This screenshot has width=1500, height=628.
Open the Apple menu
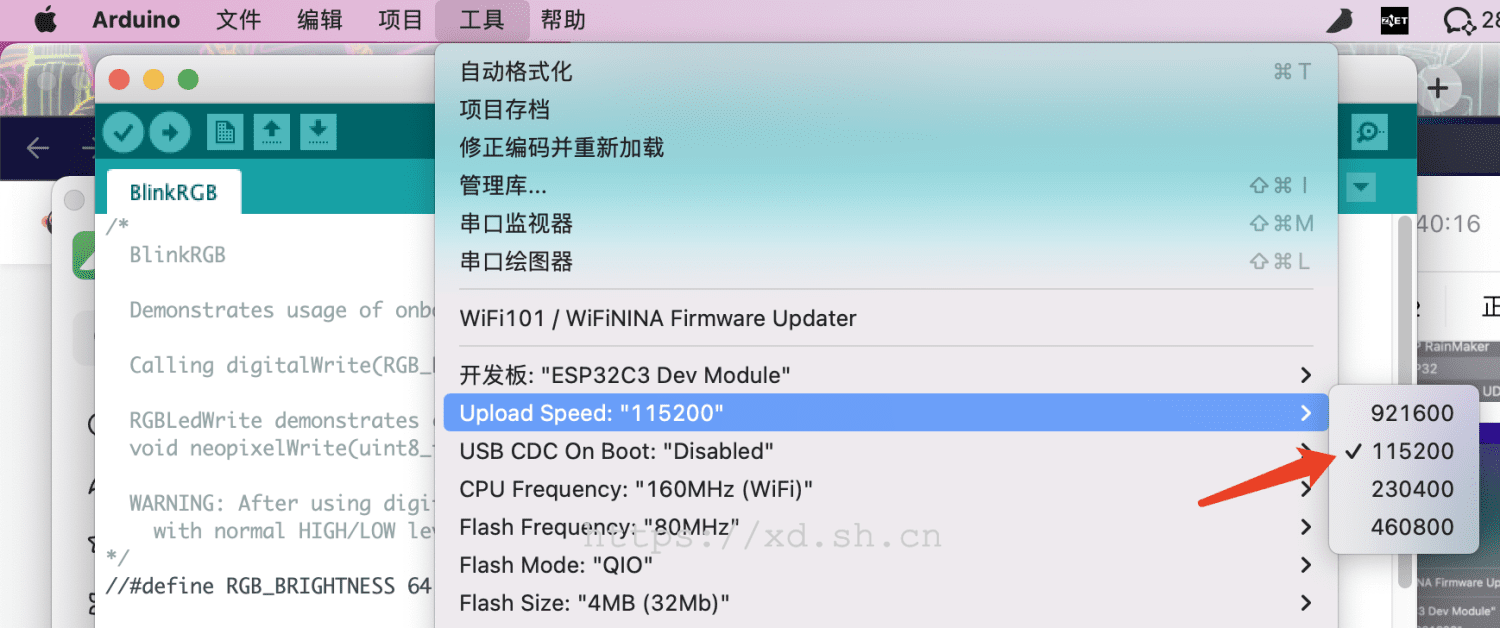pos(45,20)
